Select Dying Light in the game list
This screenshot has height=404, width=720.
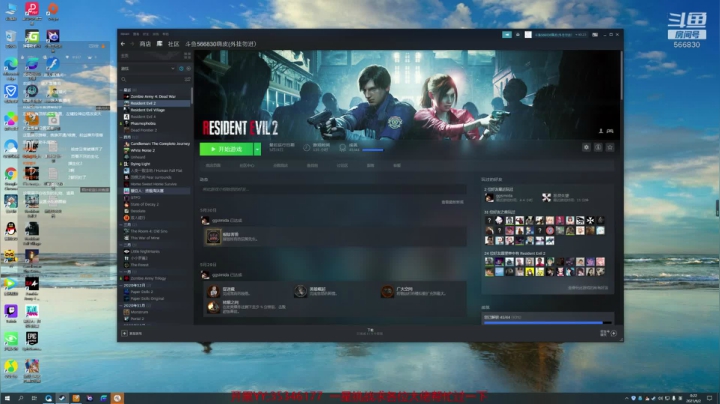(140, 164)
